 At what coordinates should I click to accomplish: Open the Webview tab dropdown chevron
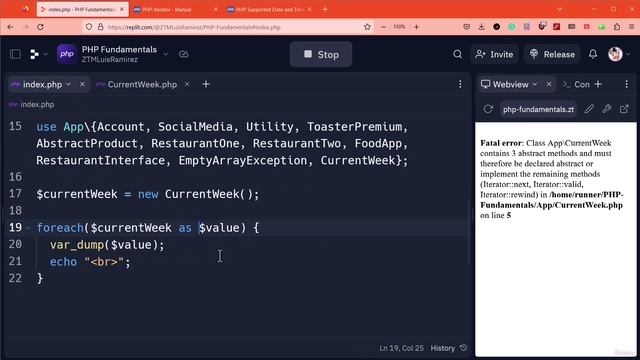point(535,84)
